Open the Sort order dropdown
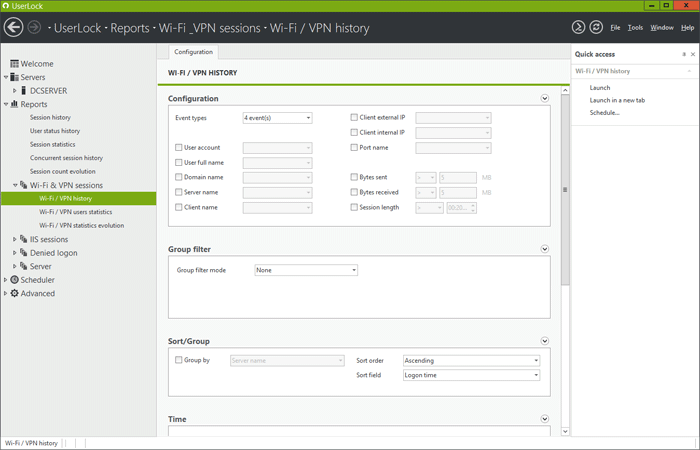Viewport: 700px width, 450px height. [x=471, y=361]
